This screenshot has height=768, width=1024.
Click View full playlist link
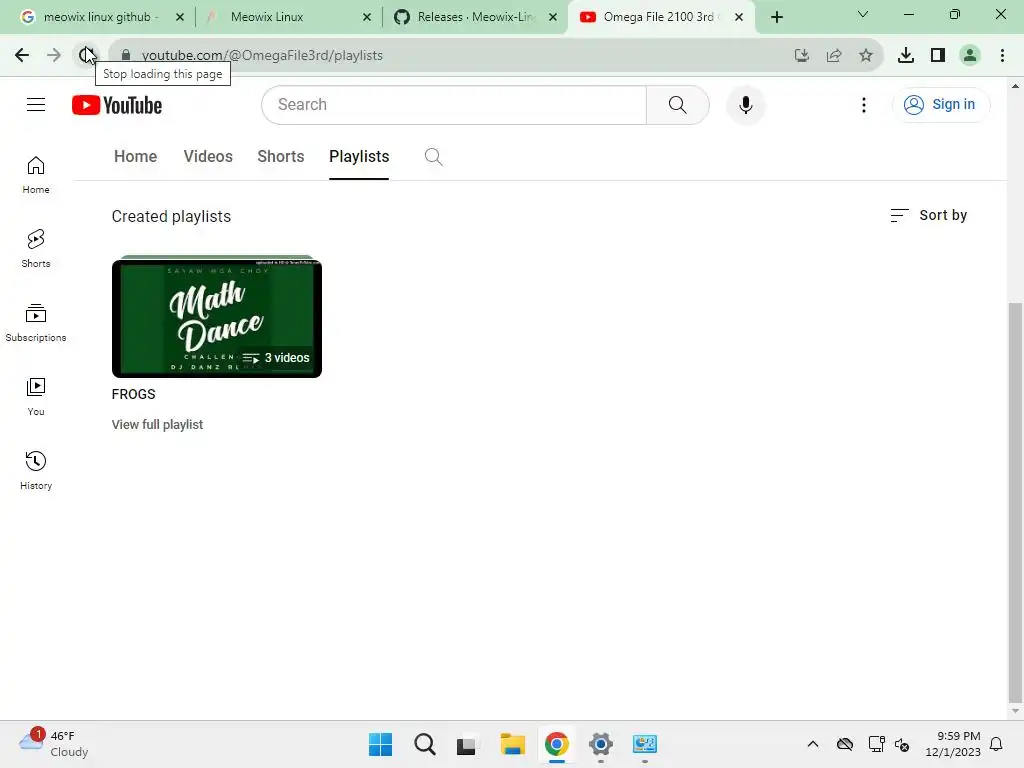(x=157, y=424)
